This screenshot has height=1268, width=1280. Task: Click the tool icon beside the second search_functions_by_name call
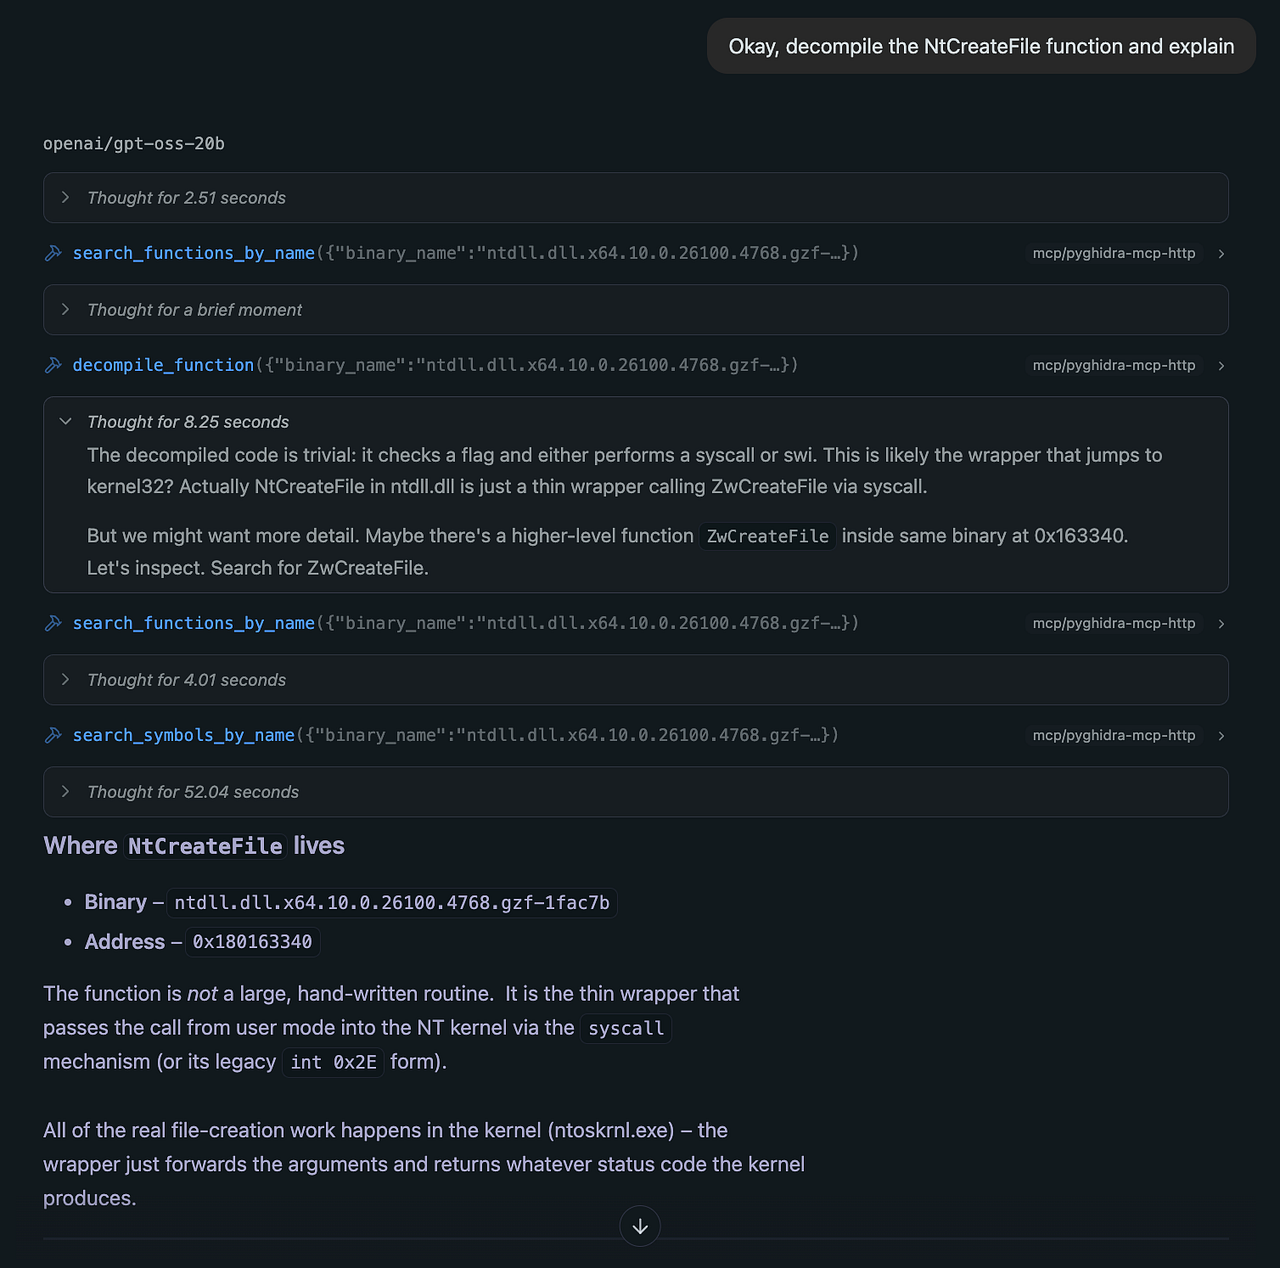coord(53,623)
